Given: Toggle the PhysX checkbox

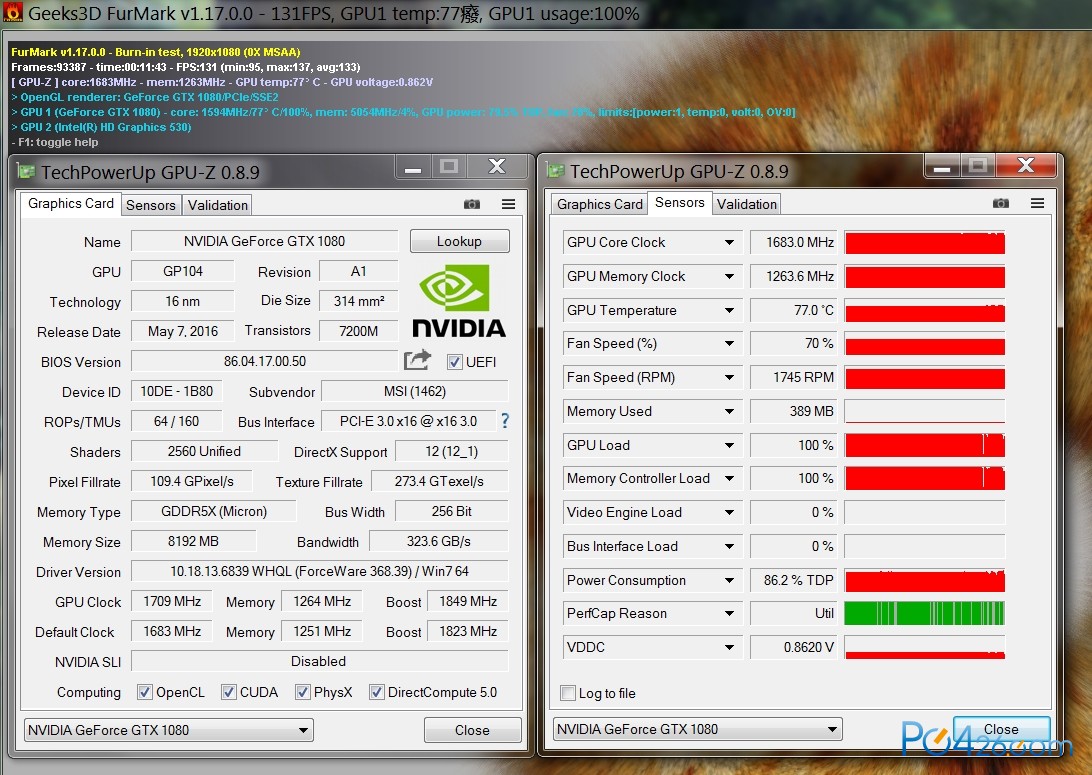Looking at the screenshot, I should pyautogui.click(x=302, y=692).
